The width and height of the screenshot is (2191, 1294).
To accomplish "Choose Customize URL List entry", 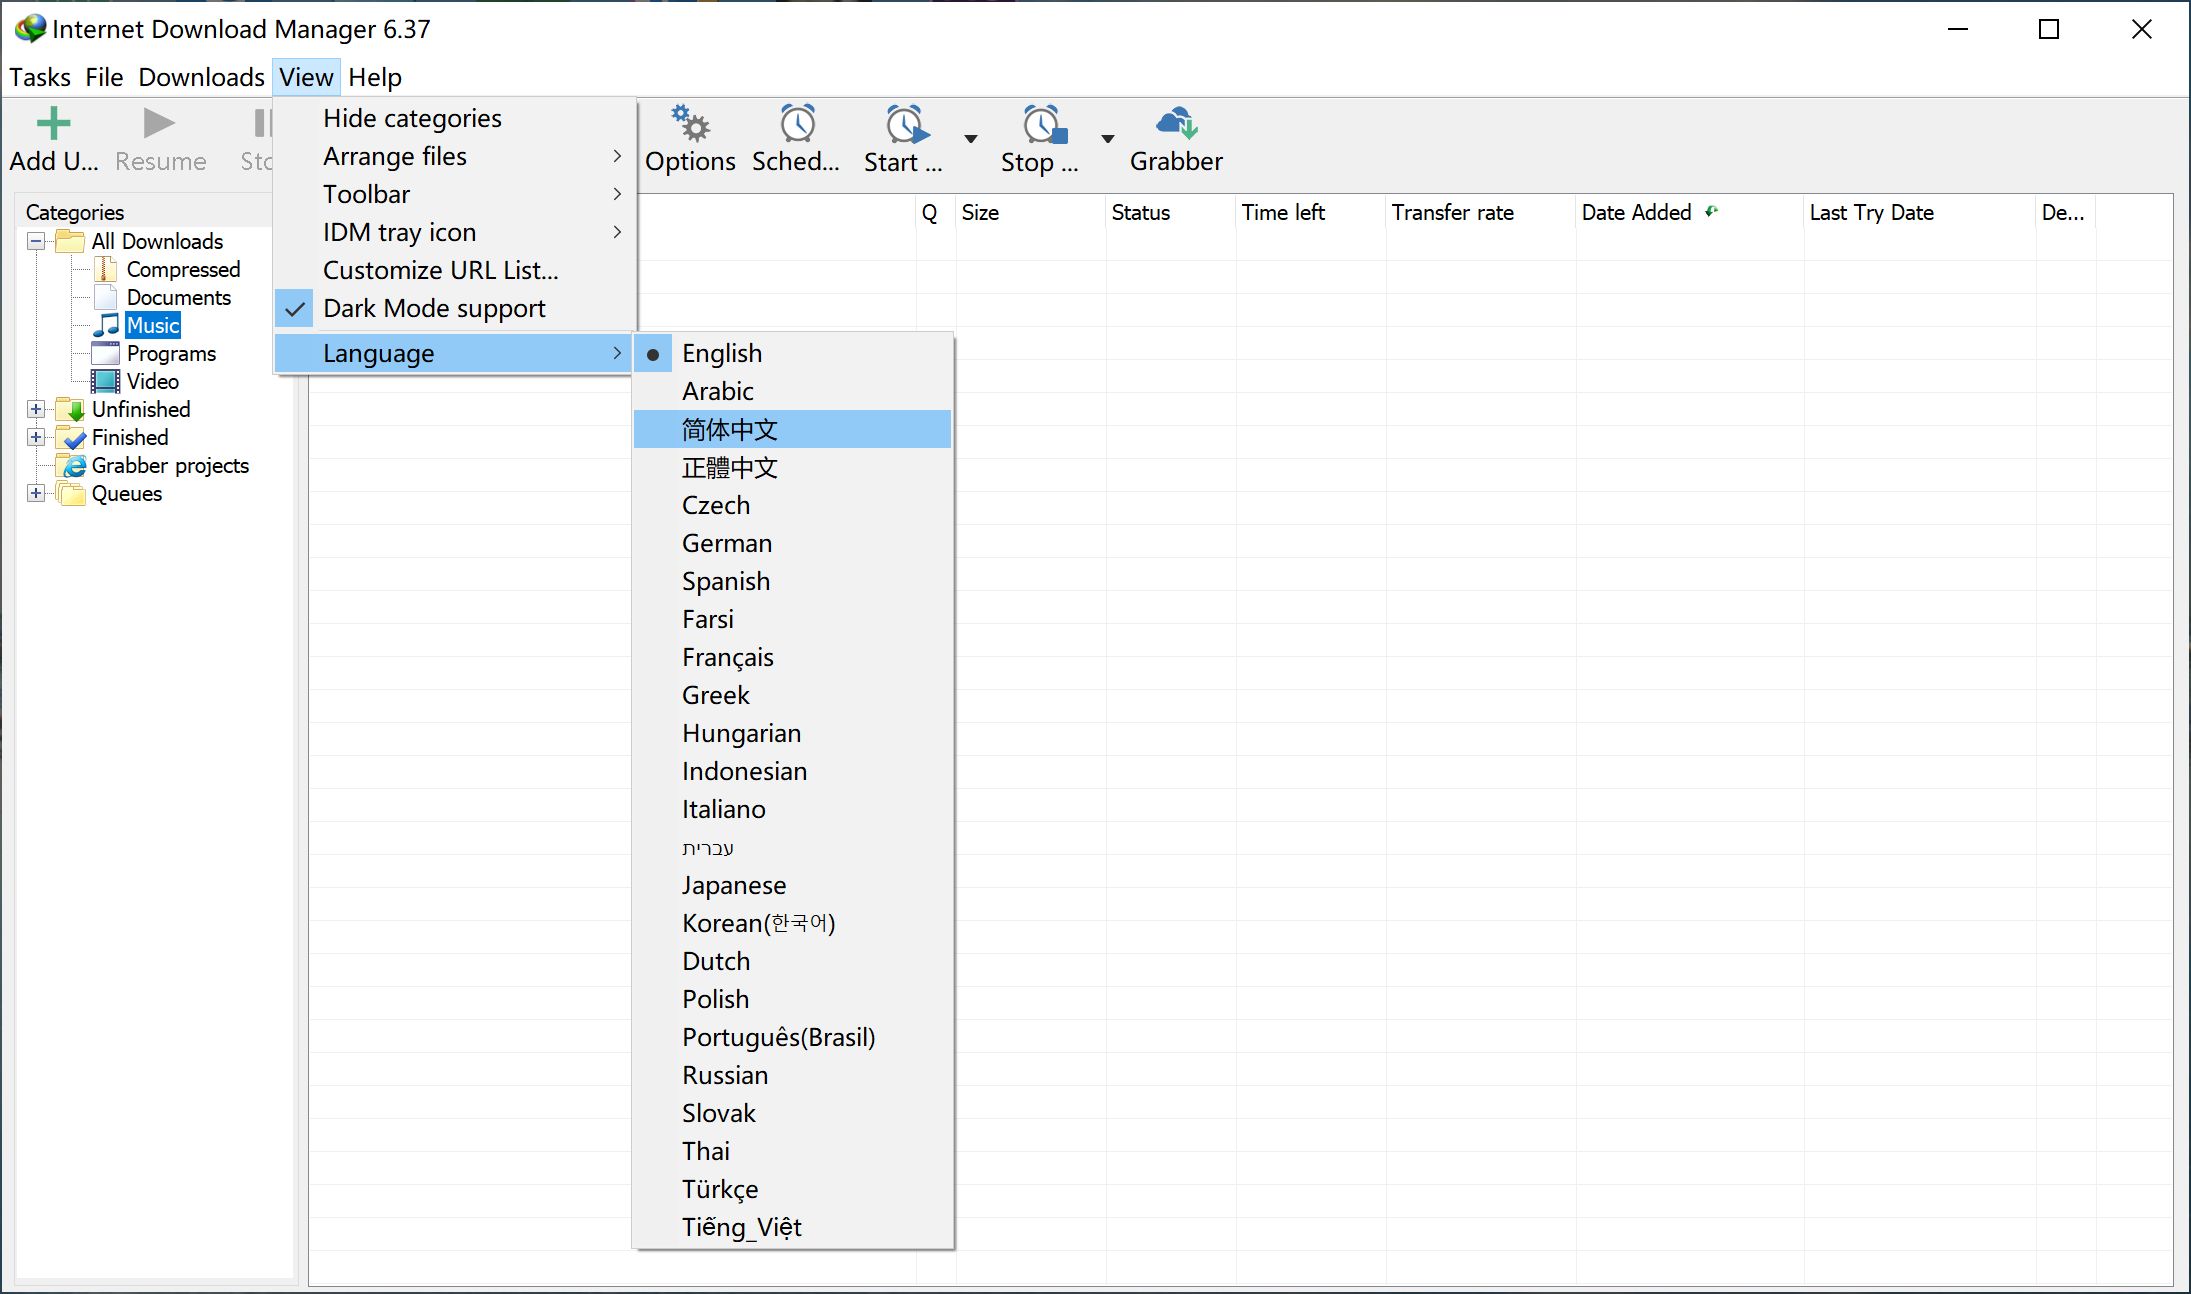I will click(x=455, y=270).
